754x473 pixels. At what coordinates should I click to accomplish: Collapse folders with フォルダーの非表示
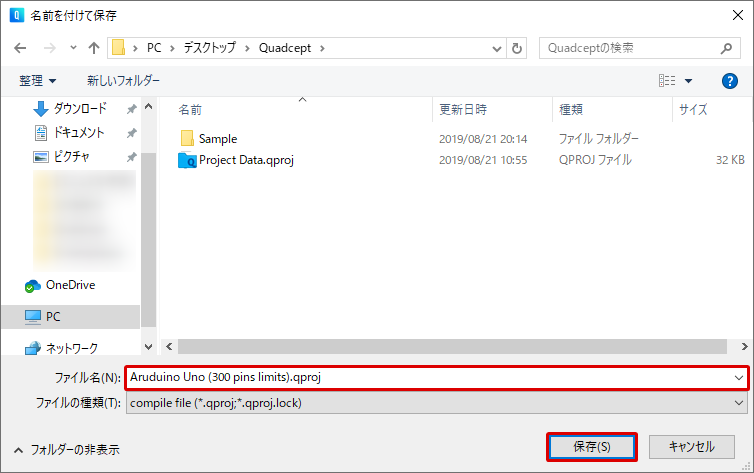pyautogui.click(x=66, y=450)
